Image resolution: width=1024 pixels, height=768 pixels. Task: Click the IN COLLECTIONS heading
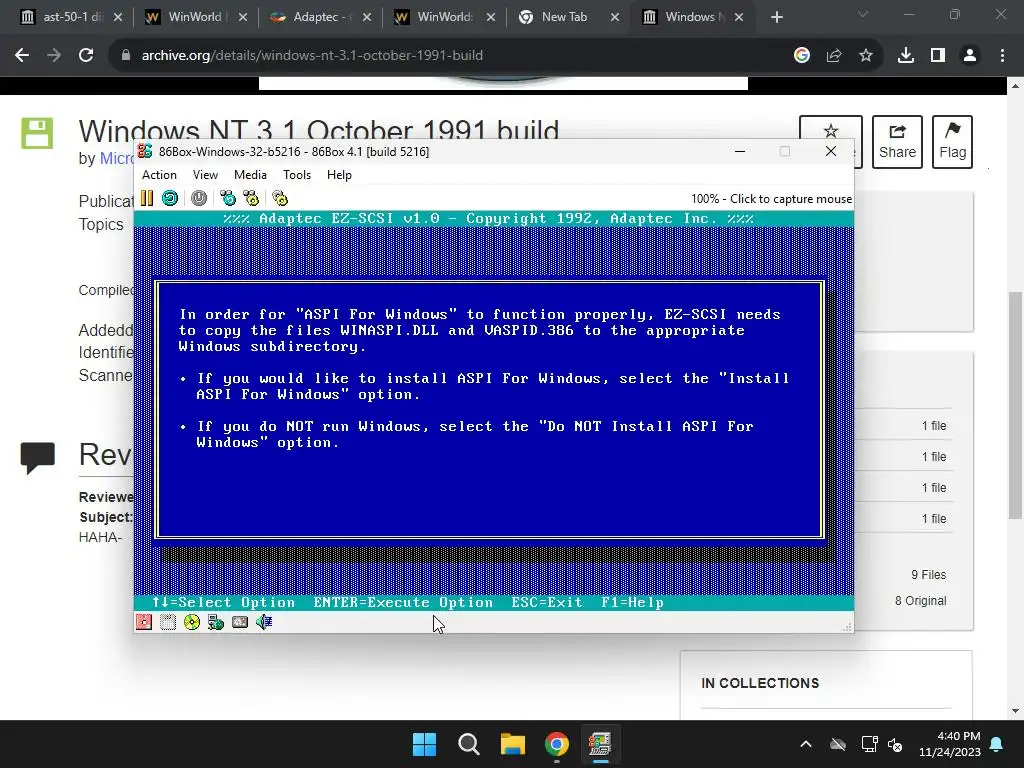pos(760,683)
